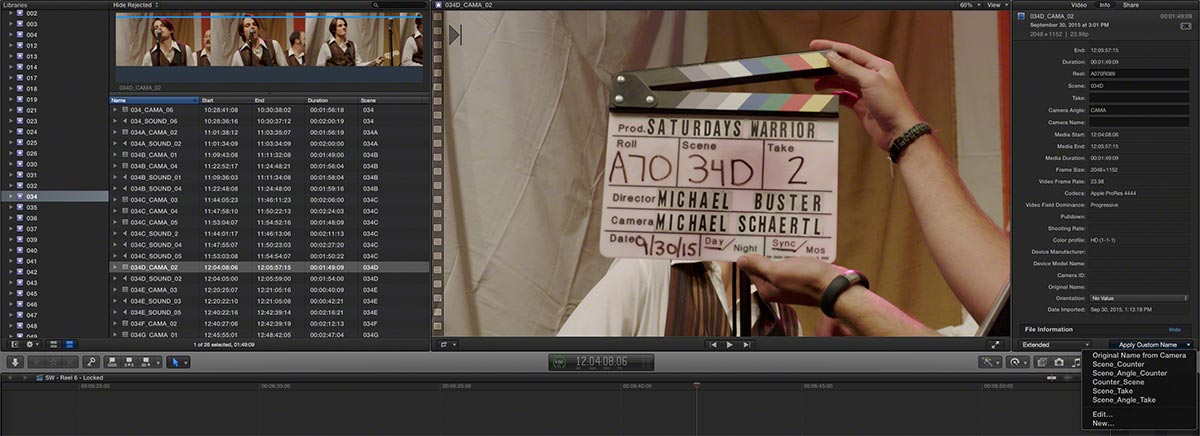Image resolution: width=1200 pixels, height=436 pixels.
Task: Expand library event 019
Action: tap(12, 99)
